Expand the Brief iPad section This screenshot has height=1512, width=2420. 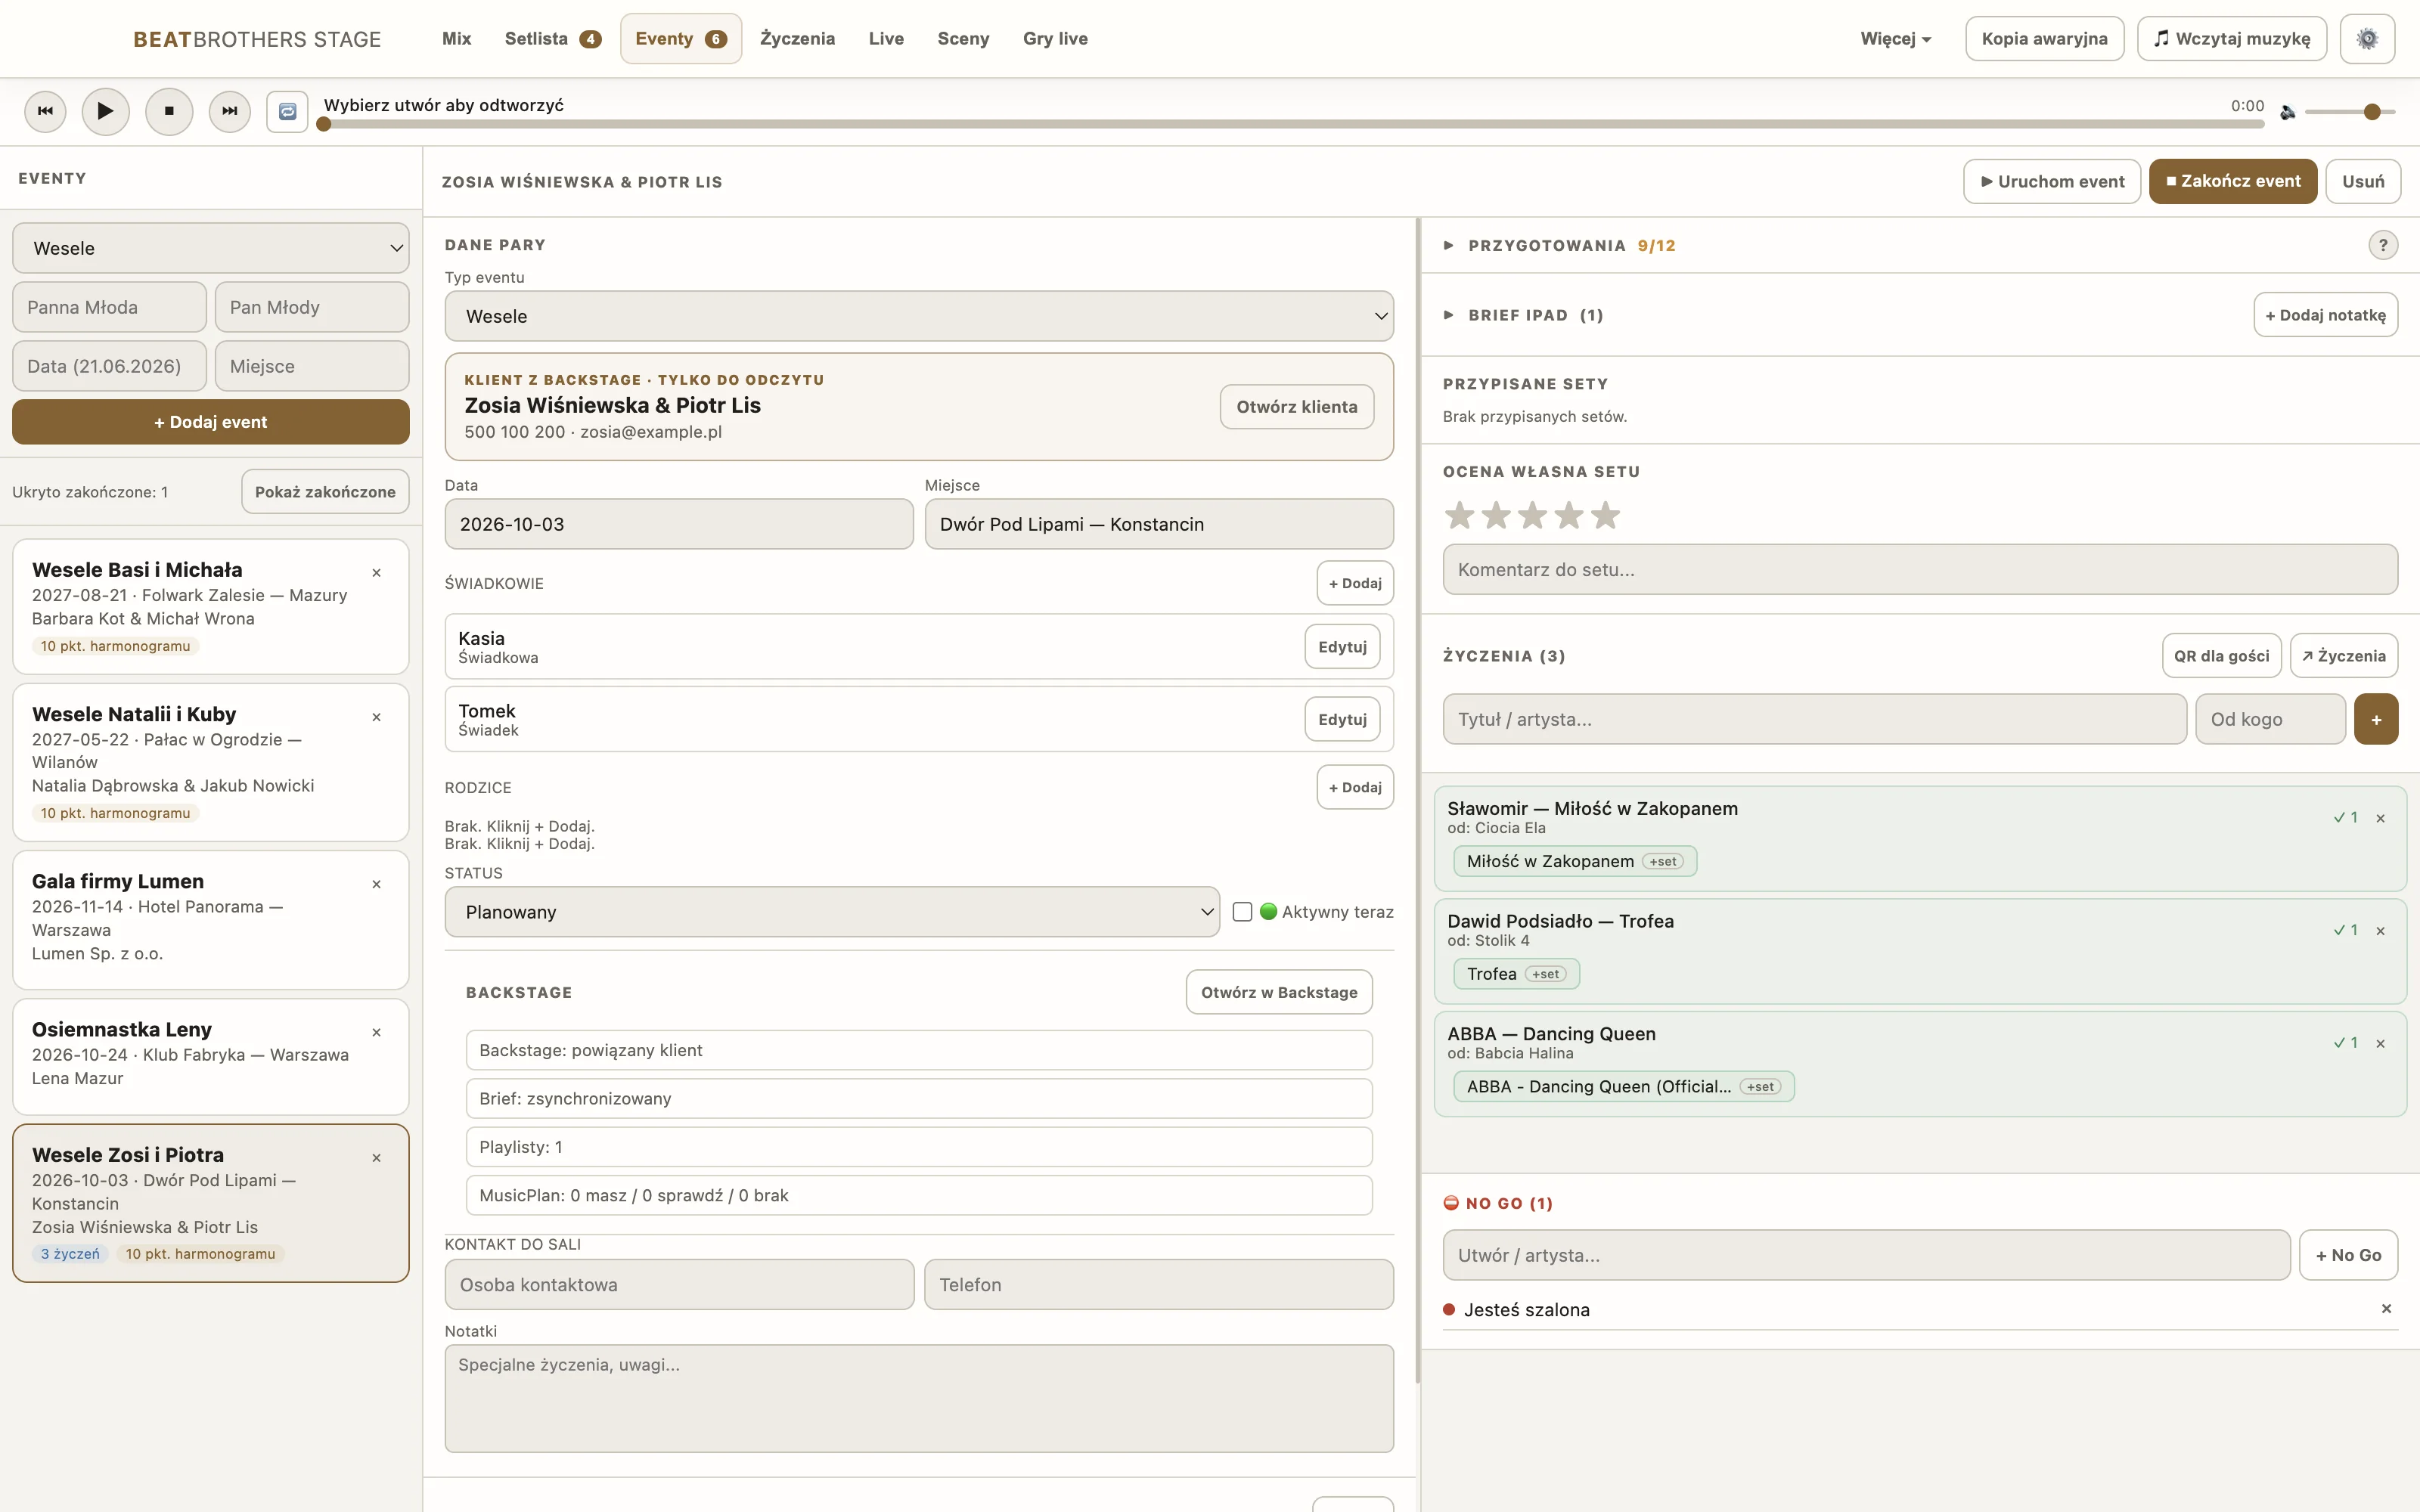(x=1449, y=315)
